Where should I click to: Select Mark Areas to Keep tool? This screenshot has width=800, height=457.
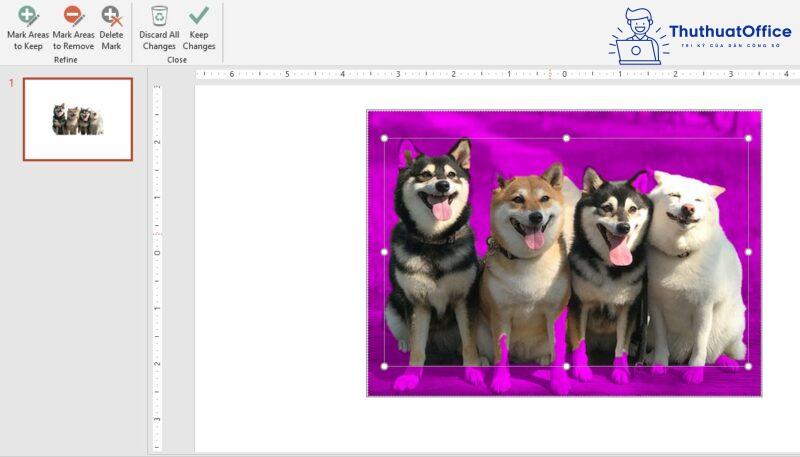click(x=28, y=28)
